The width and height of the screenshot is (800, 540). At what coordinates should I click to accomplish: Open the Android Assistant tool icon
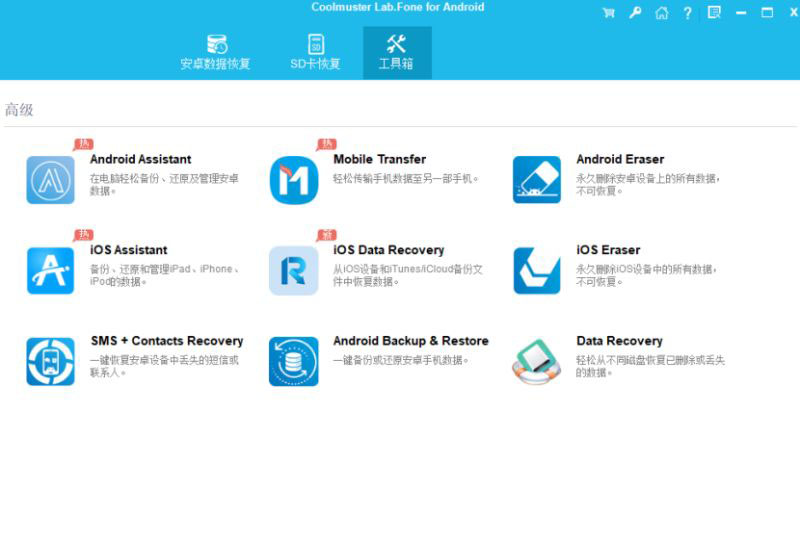coord(51,180)
